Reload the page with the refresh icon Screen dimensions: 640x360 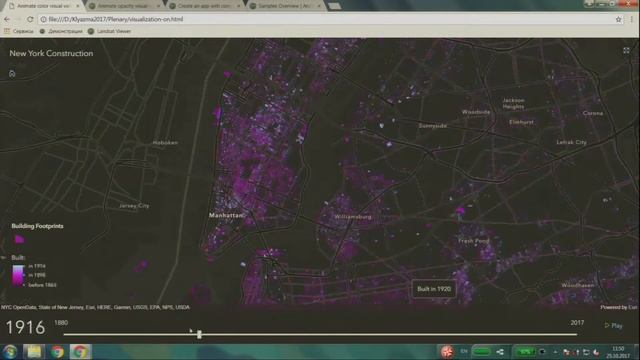click(30, 19)
